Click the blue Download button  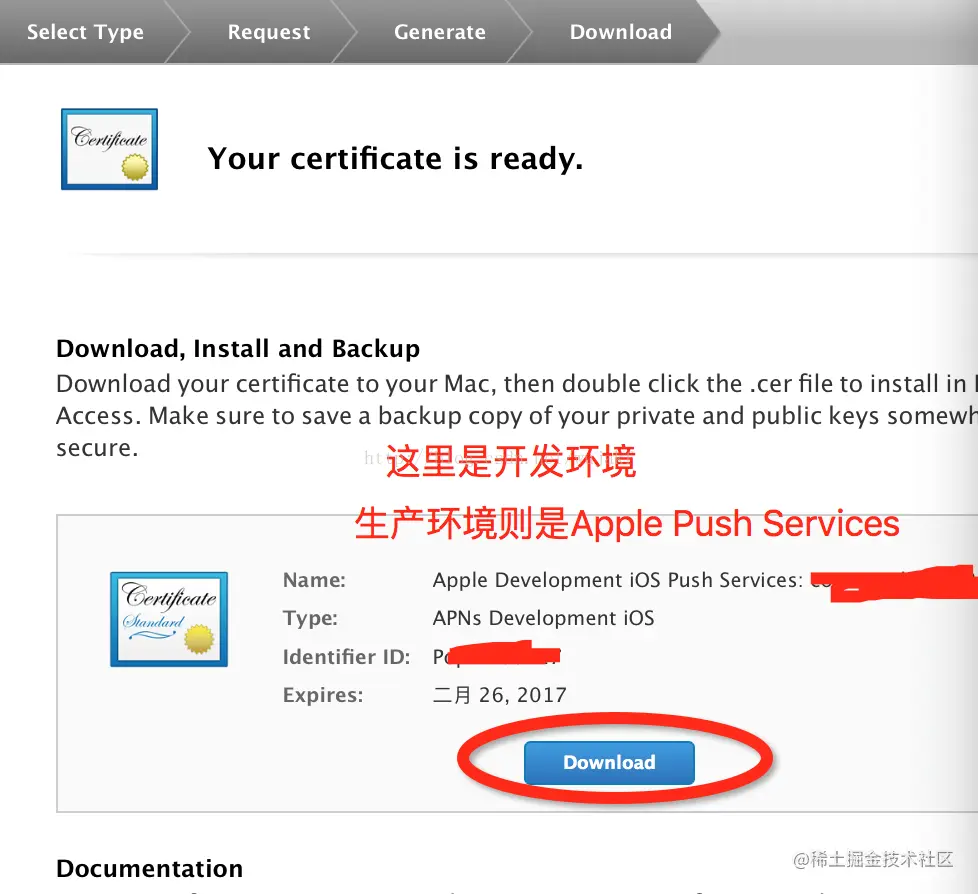[x=609, y=762]
